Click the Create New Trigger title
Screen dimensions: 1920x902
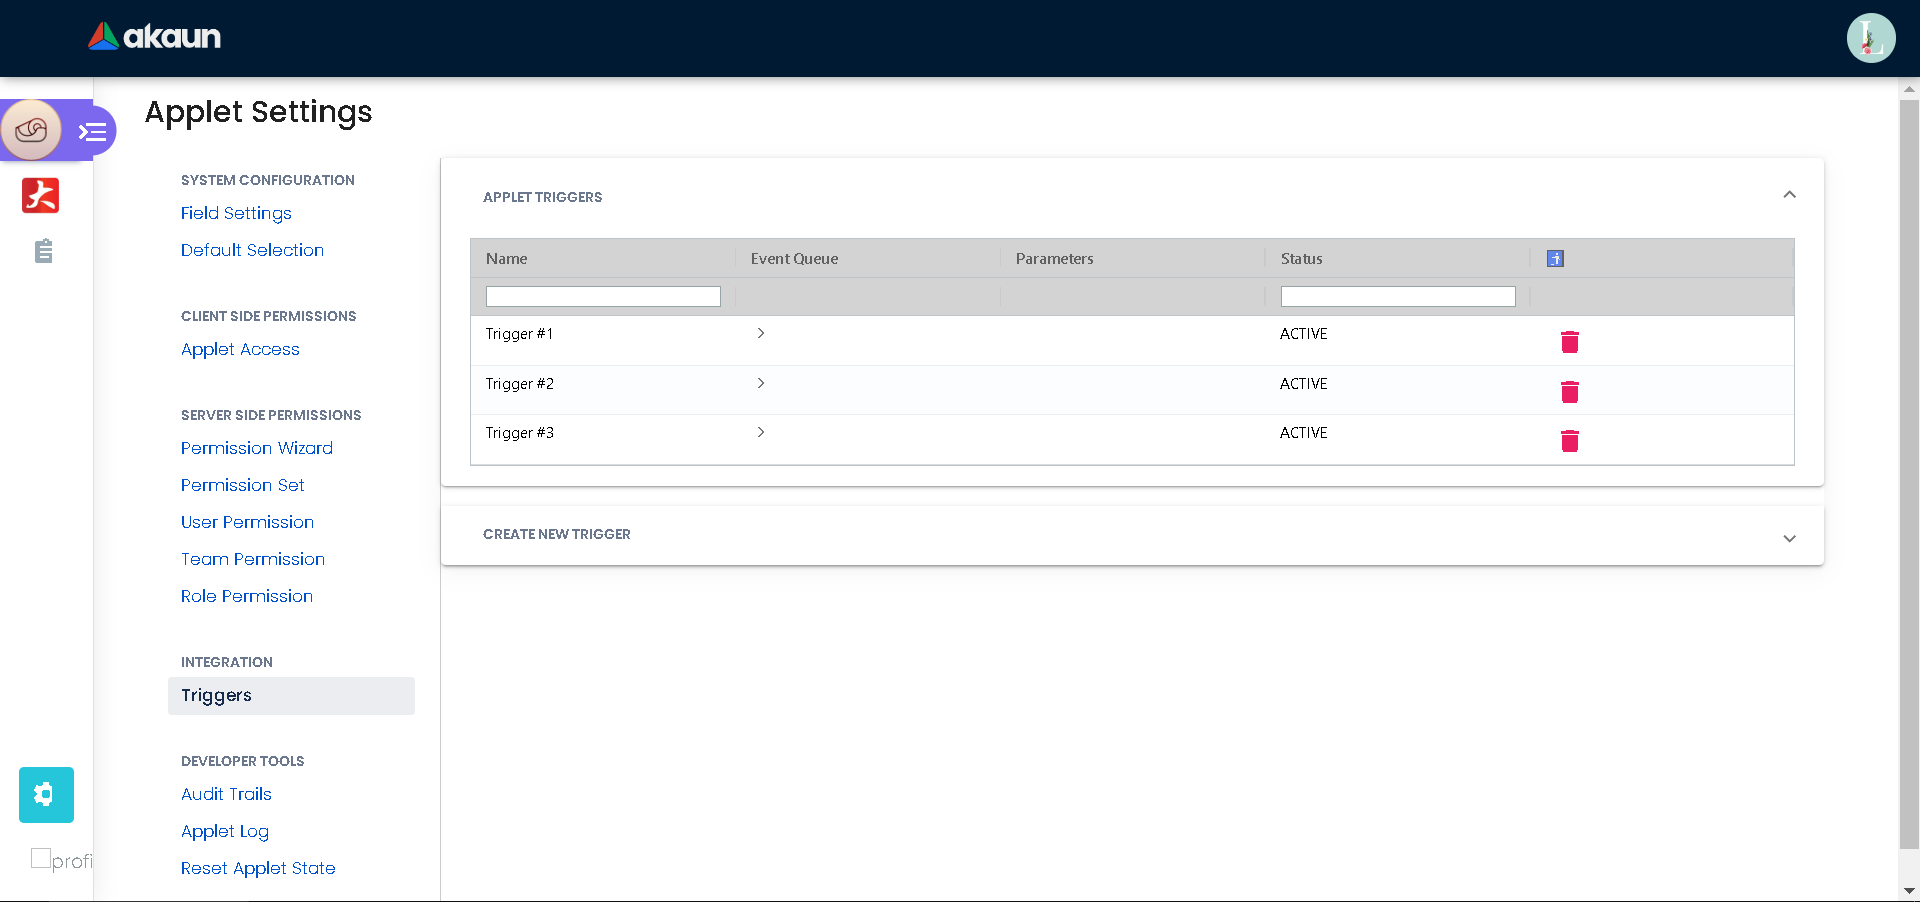click(556, 534)
